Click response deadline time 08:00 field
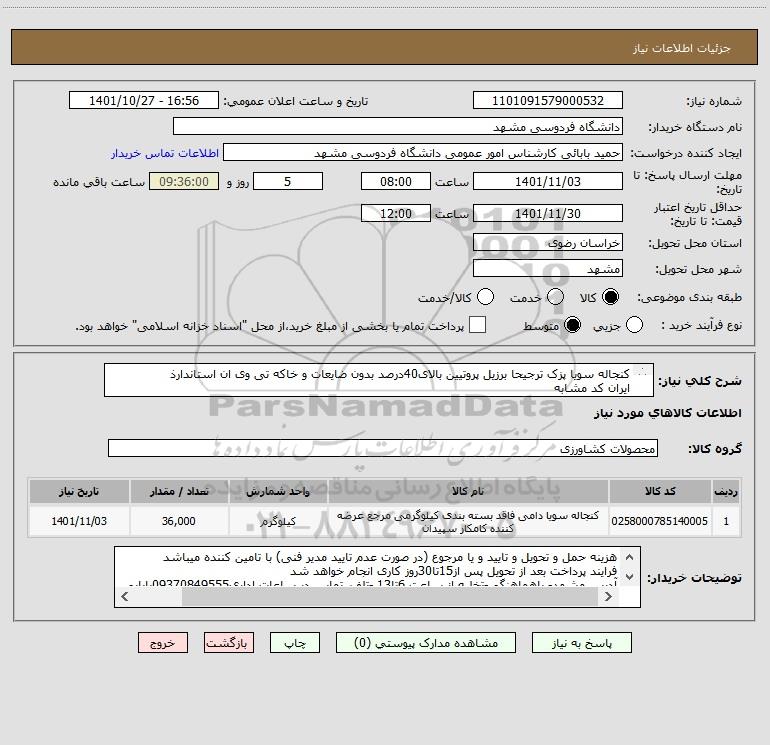The width and height of the screenshot is (770, 745). tap(396, 182)
